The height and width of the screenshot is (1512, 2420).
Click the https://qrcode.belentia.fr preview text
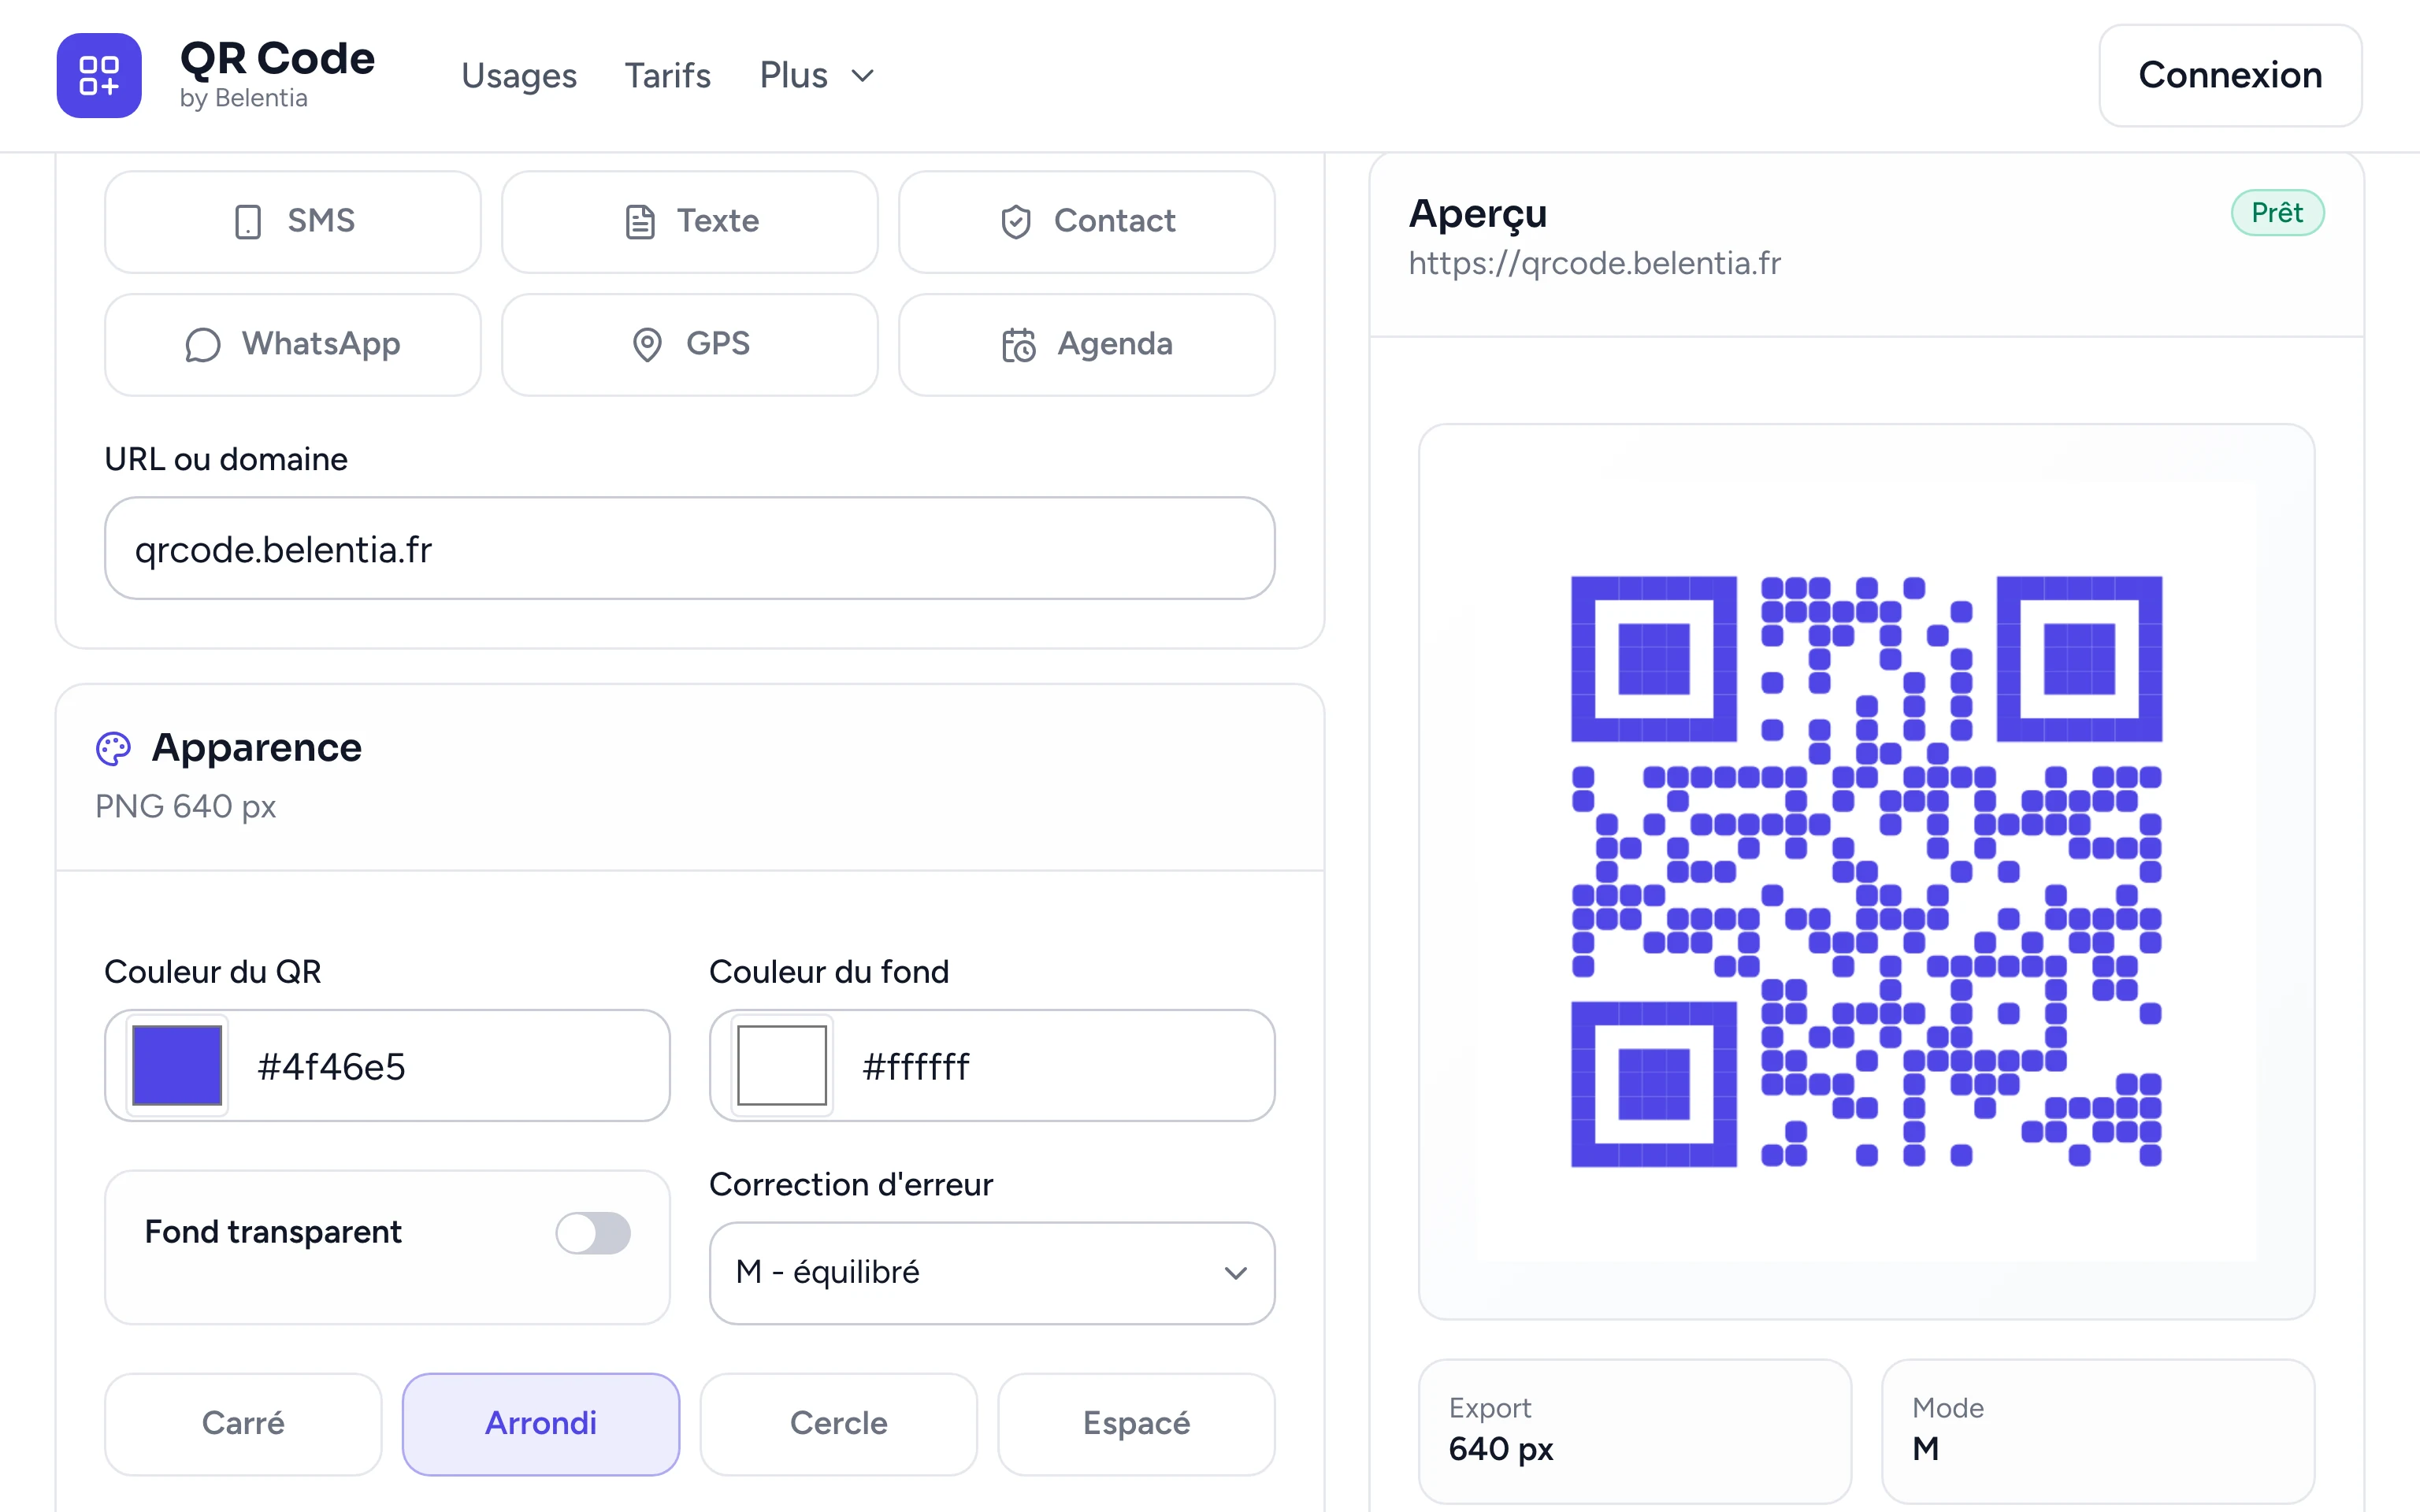click(x=1595, y=263)
